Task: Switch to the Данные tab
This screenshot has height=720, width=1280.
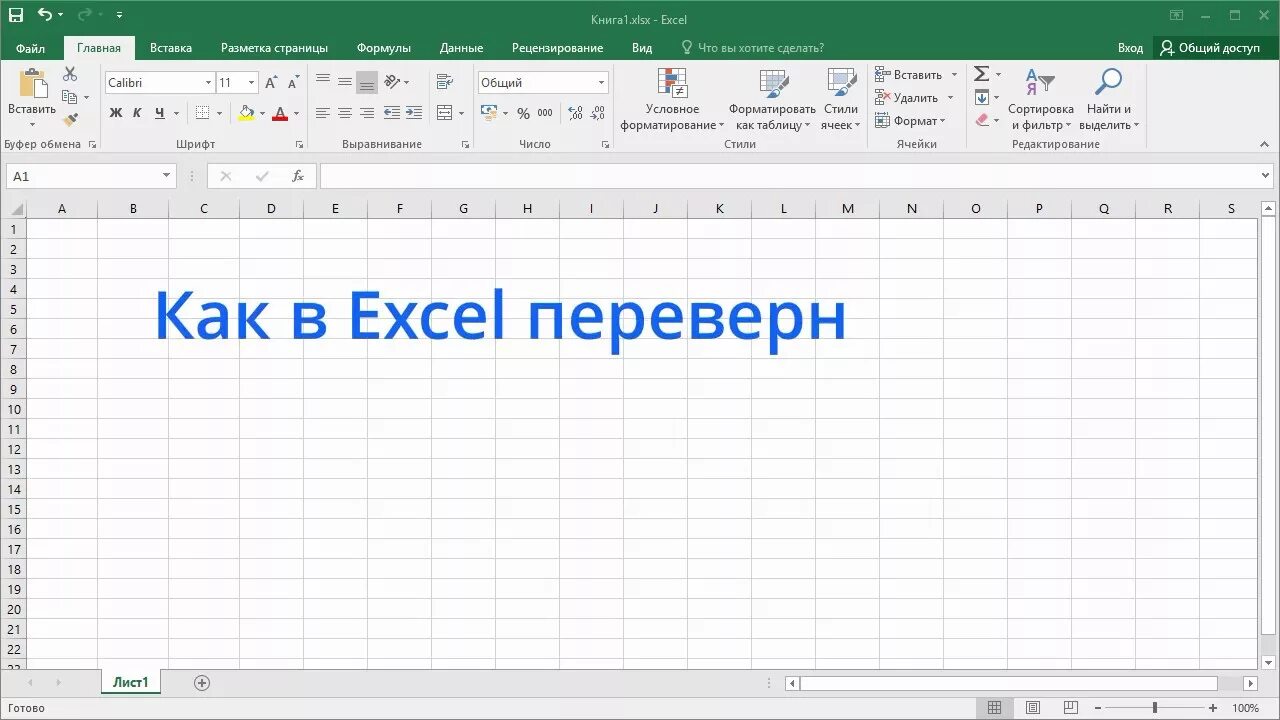Action: point(461,48)
